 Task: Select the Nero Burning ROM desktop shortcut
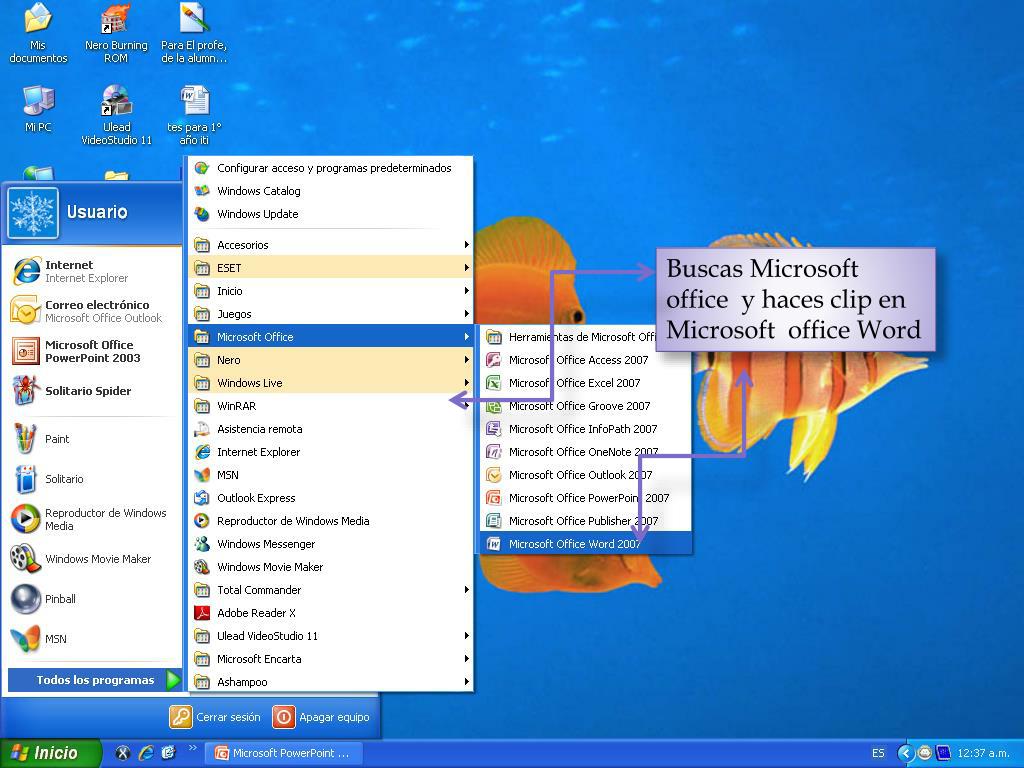click(x=116, y=33)
